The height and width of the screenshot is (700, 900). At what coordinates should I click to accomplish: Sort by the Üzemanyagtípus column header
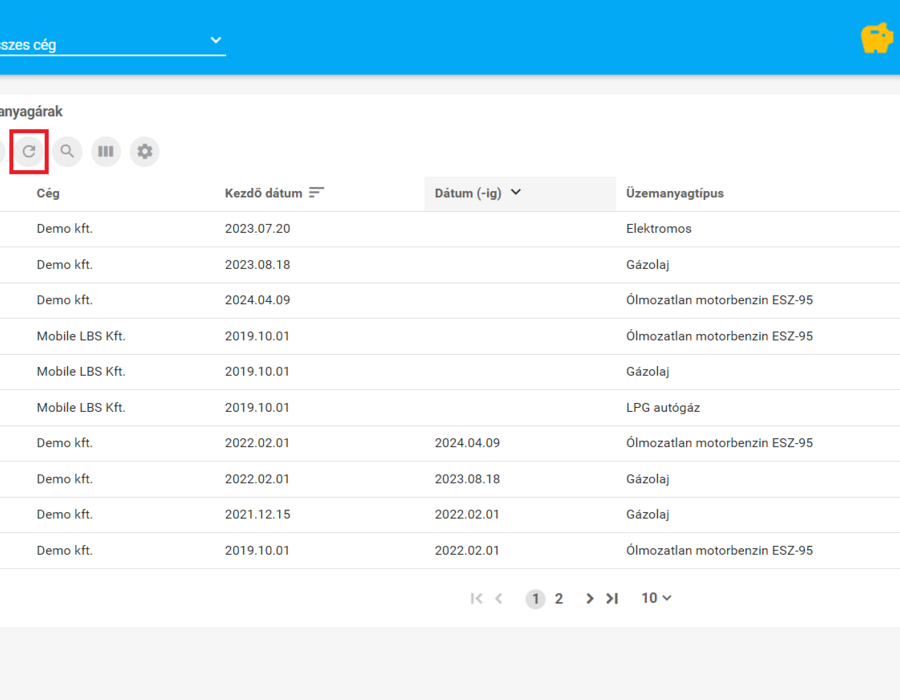[675, 193]
